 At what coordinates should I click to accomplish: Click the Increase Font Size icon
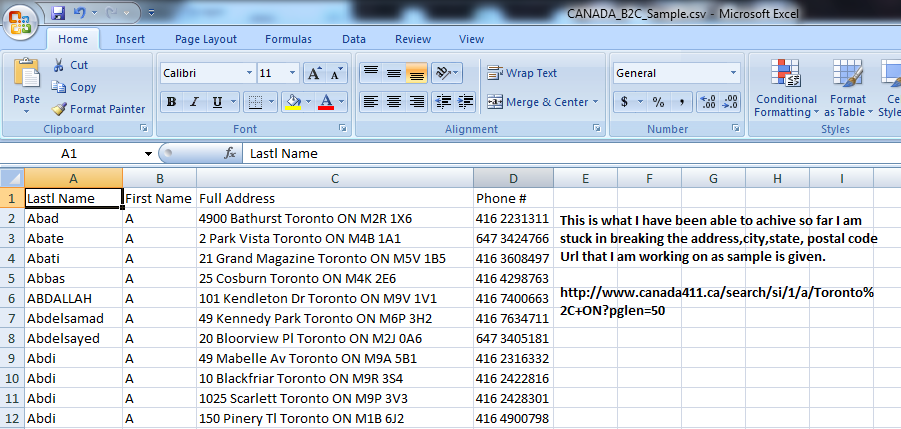(314, 74)
